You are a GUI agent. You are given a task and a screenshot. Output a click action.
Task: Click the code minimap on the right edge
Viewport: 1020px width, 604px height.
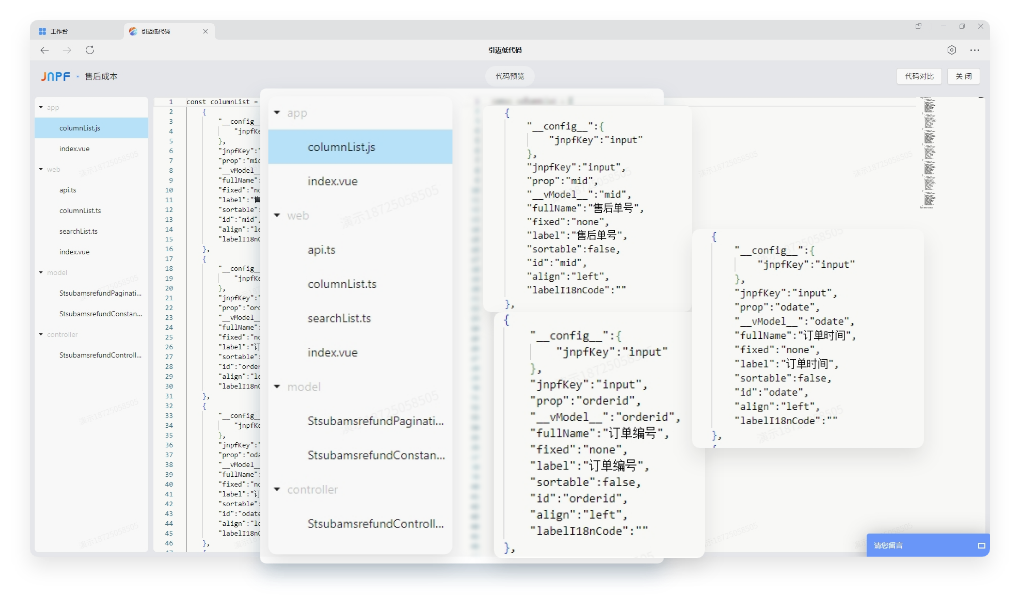[929, 153]
